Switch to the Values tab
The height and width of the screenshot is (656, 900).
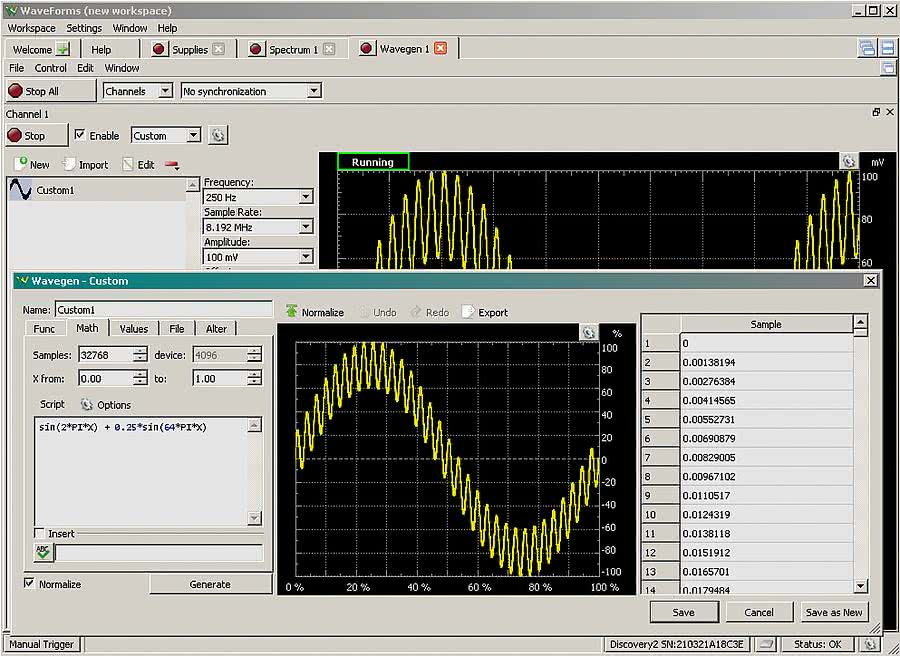click(x=133, y=328)
